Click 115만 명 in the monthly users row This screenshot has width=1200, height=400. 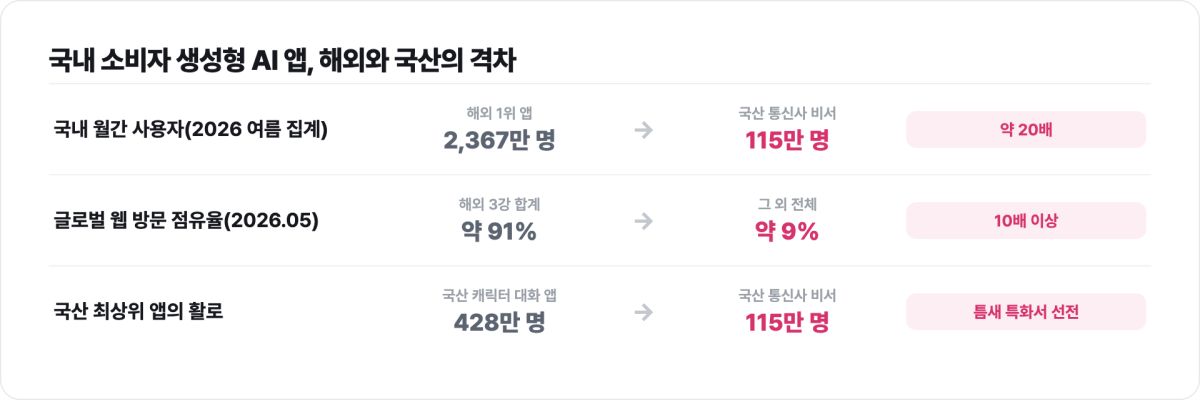coord(787,140)
